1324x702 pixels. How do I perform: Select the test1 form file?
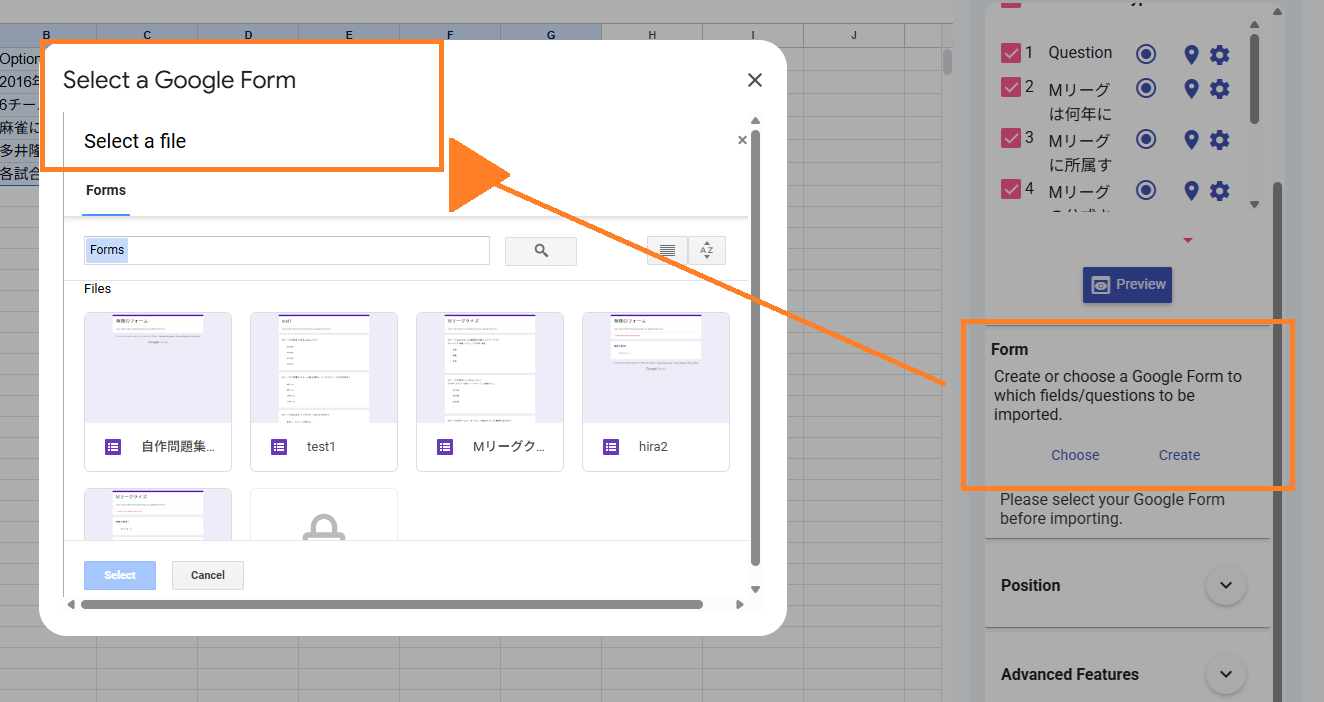(324, 391)
